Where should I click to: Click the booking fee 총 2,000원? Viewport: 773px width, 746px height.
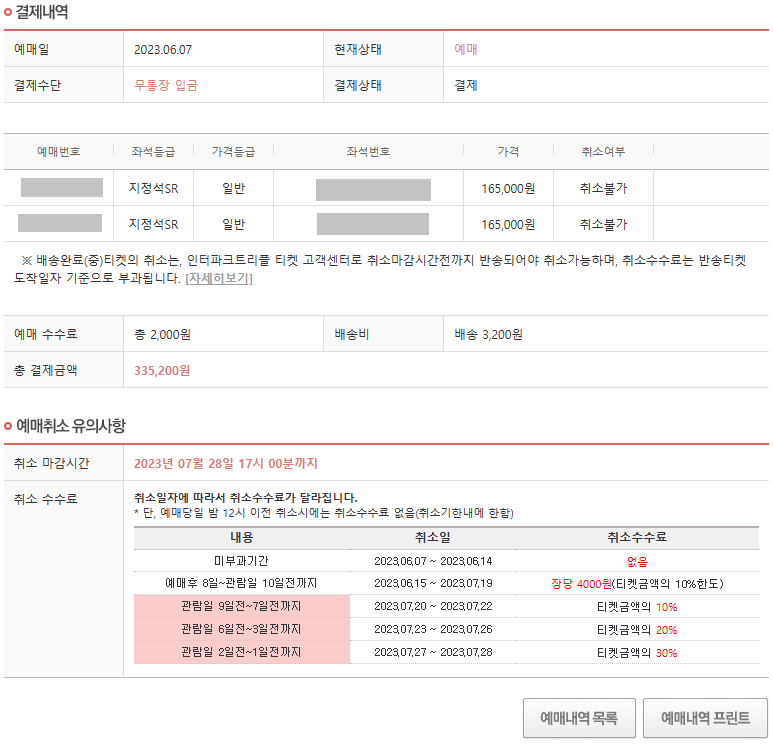(163, 335)
